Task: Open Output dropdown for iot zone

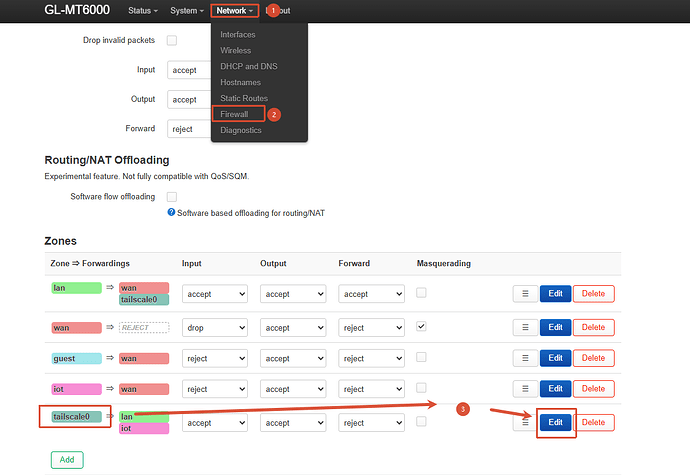Action: (293, 389)
